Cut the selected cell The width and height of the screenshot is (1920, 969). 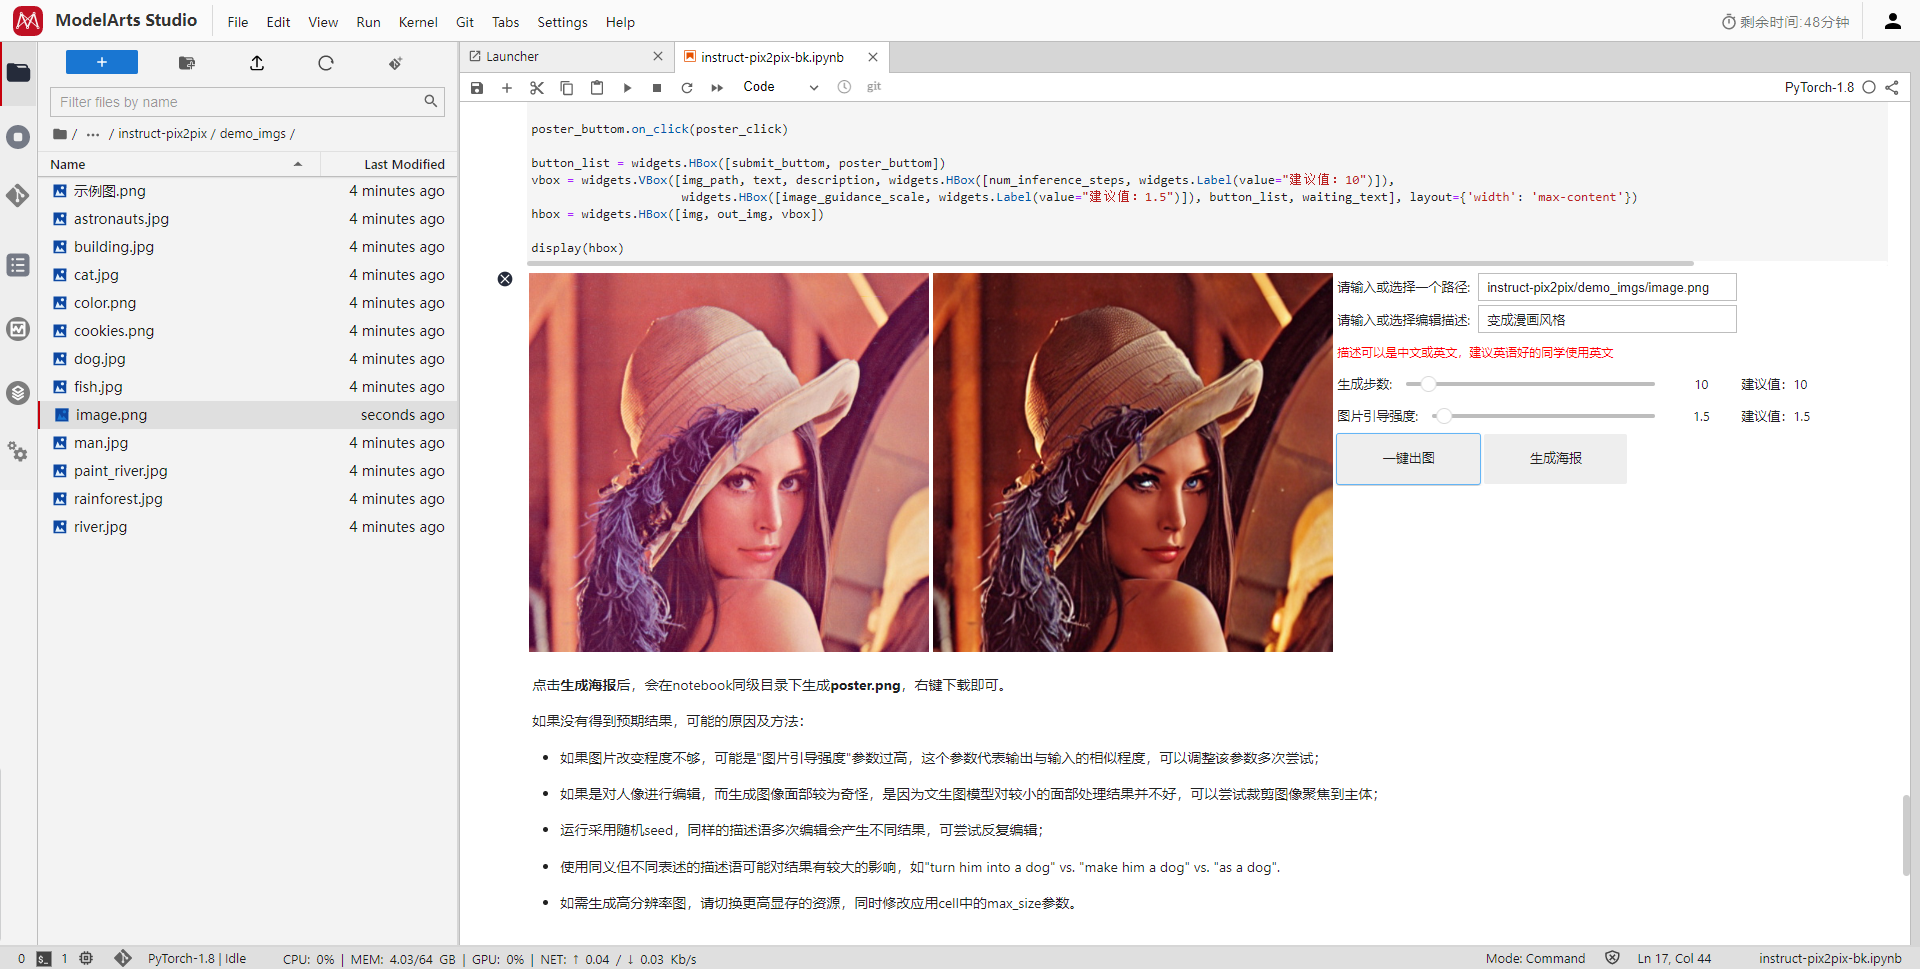click(537, 88)
